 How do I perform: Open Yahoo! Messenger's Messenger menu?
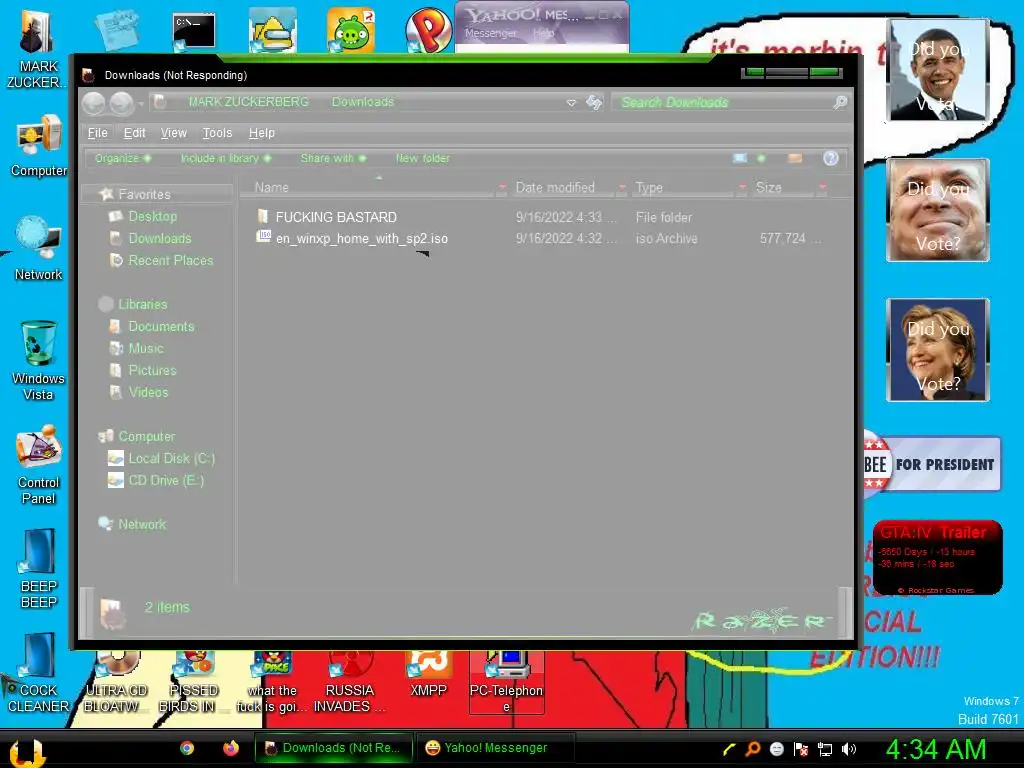click(490, 33)
